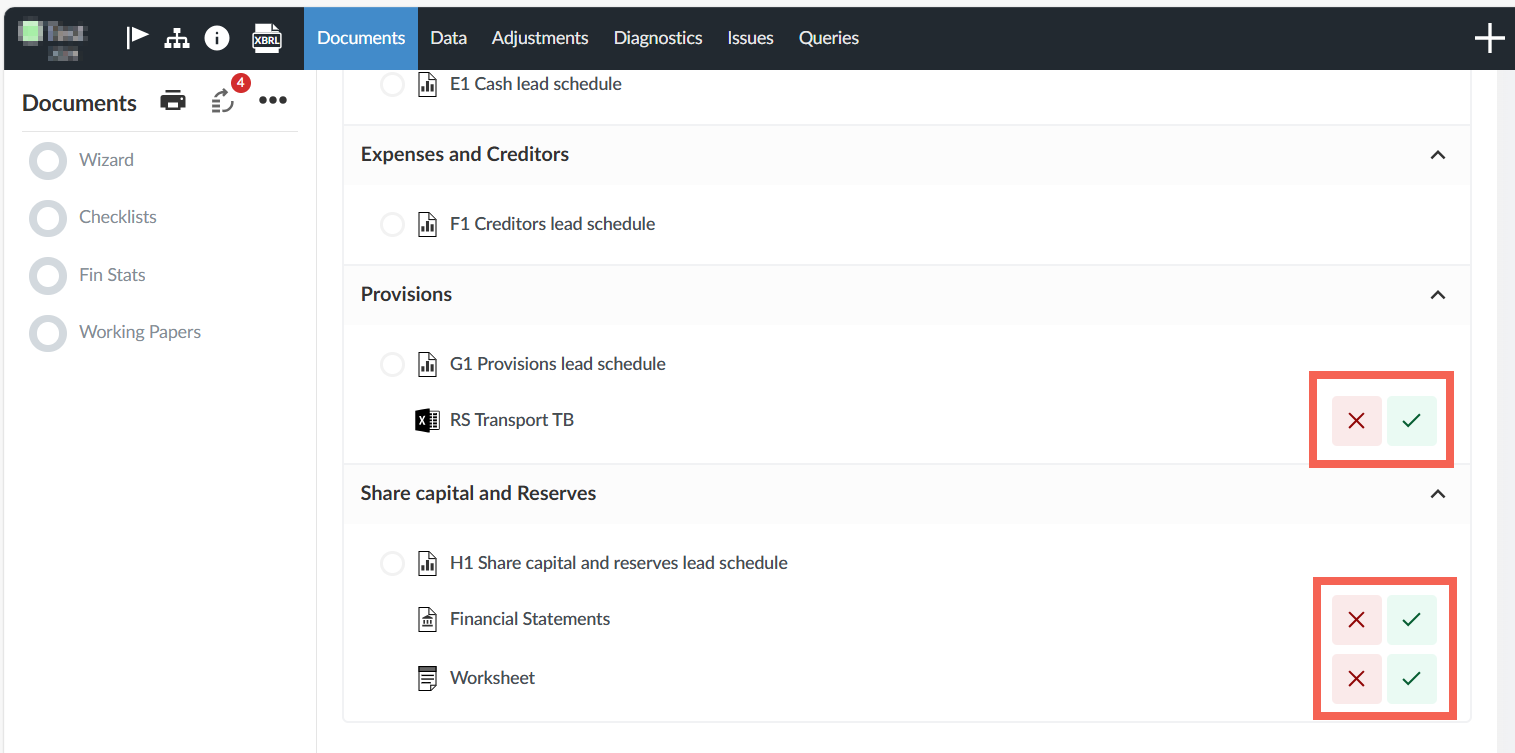Switch to the Queries tab
This screenshot has height=753, width=1515.
click(x=829, y=38)
